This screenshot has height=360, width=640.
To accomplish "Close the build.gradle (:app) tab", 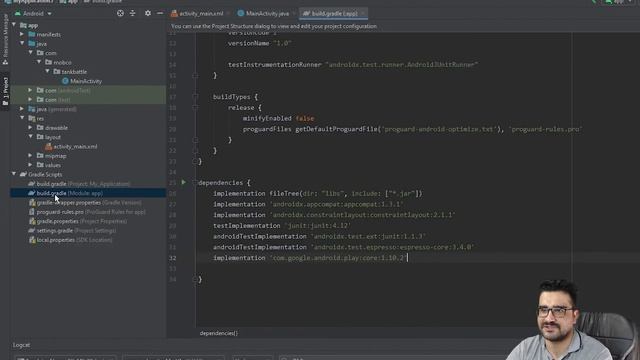I will coord(363,13).
